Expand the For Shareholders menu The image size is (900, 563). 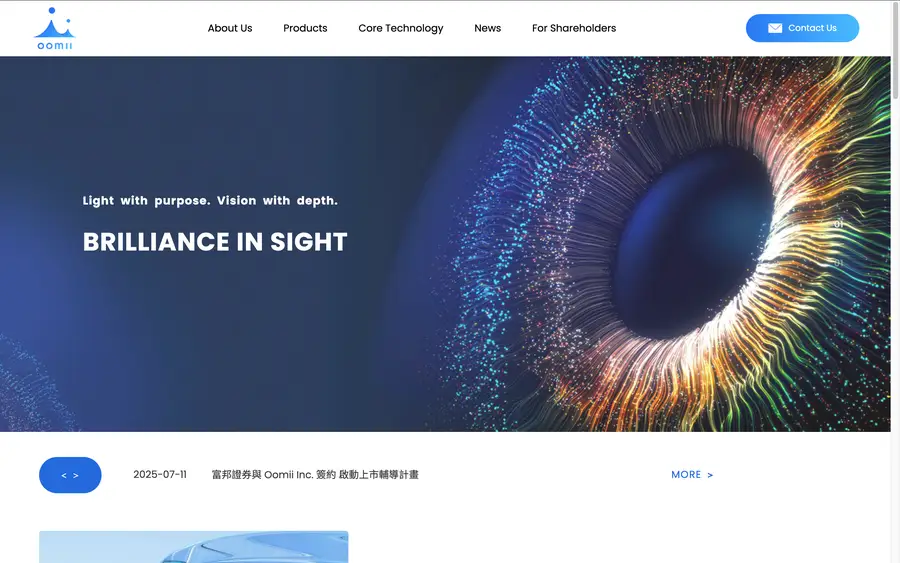point(573,28)
